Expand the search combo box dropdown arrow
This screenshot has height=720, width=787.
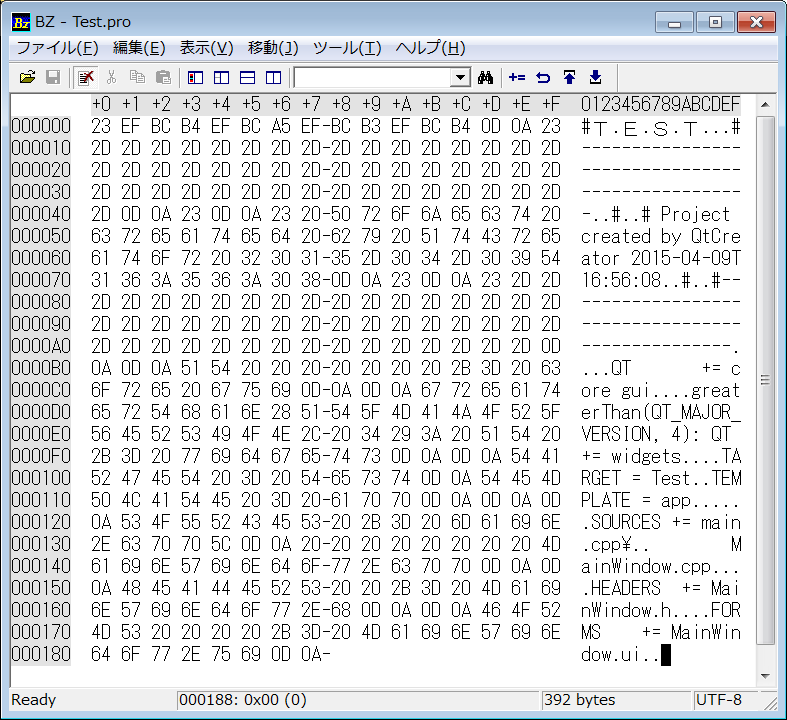[x=461, y=77]
